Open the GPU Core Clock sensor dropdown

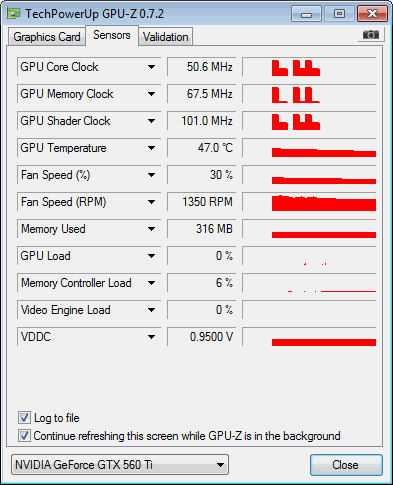coord(151,67)
